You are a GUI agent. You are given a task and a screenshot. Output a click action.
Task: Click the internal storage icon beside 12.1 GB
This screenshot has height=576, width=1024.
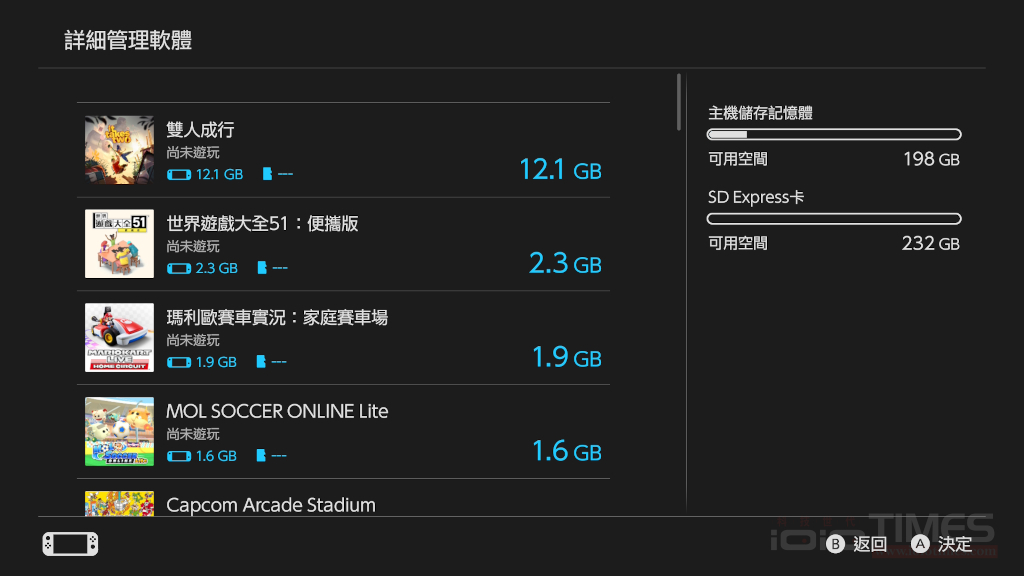[x=180, y=173]
